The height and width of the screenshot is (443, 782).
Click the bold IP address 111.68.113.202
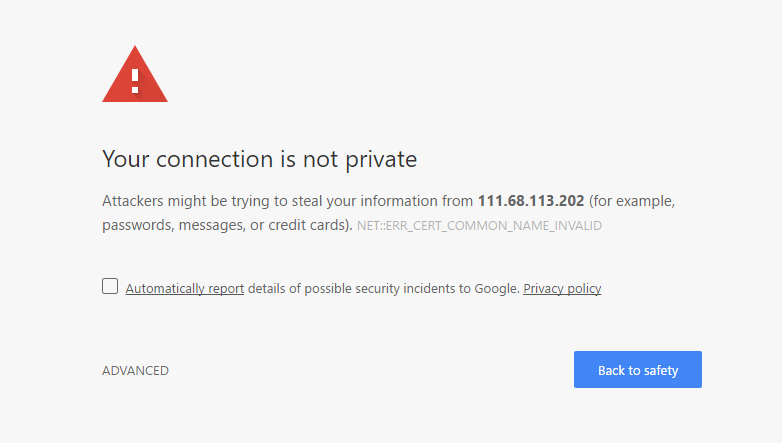point(531,201)
